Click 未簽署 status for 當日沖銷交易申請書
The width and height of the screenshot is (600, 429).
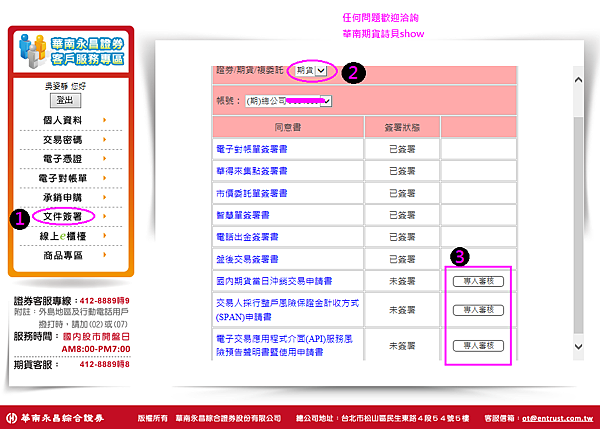tap(402, 281)
